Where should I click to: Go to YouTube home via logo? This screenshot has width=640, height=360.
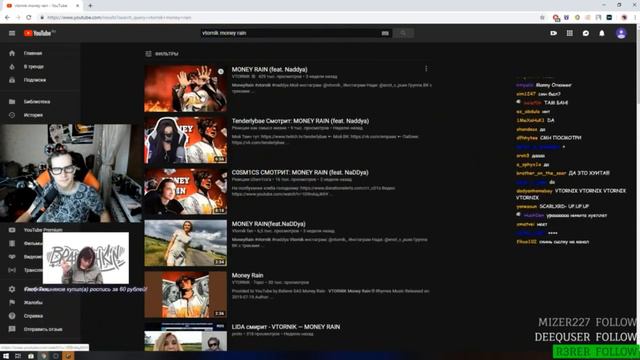[39, 33]
